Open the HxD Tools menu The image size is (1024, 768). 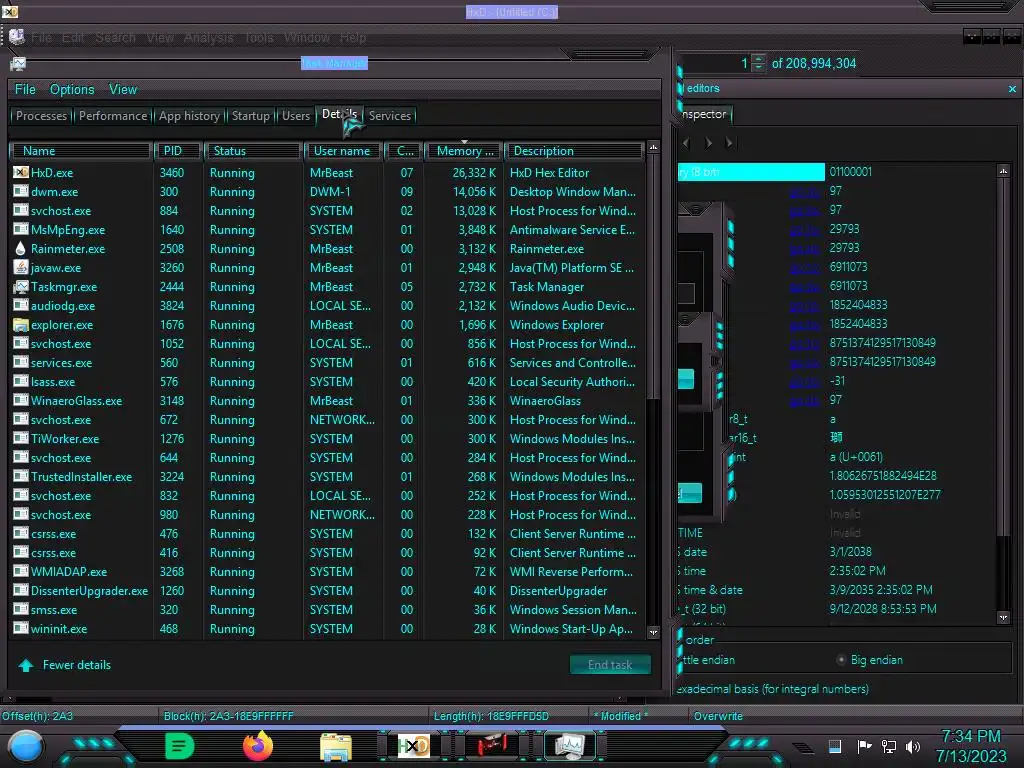point(259,38)
